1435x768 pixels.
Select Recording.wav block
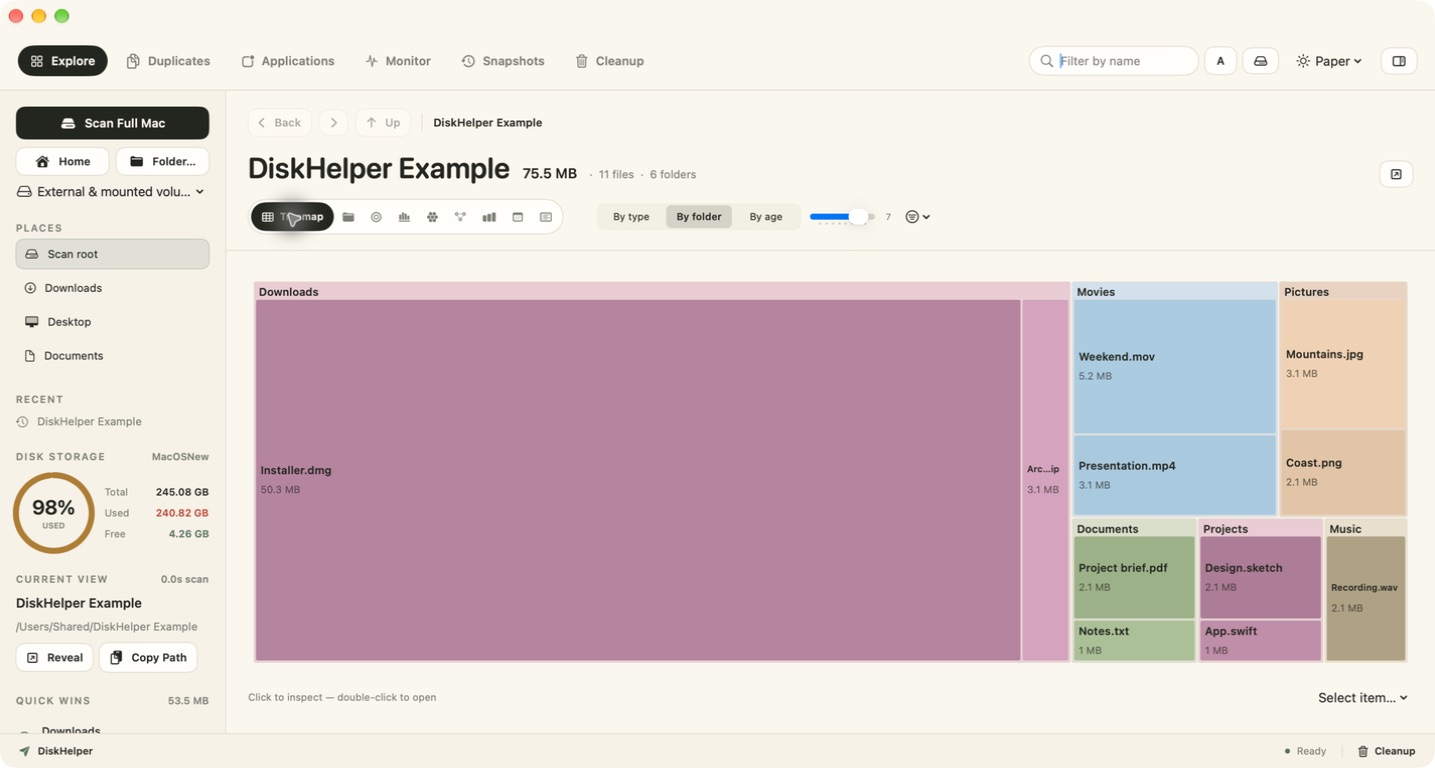(1366, 598)
